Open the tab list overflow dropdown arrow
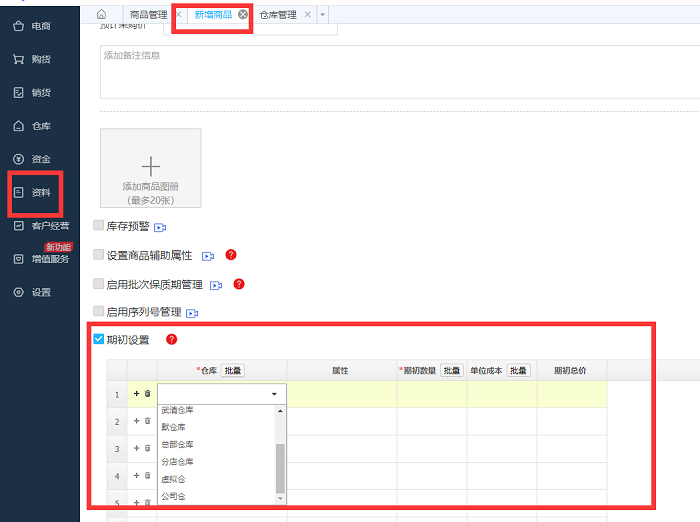The image size is (700, 522). [323, 15]
